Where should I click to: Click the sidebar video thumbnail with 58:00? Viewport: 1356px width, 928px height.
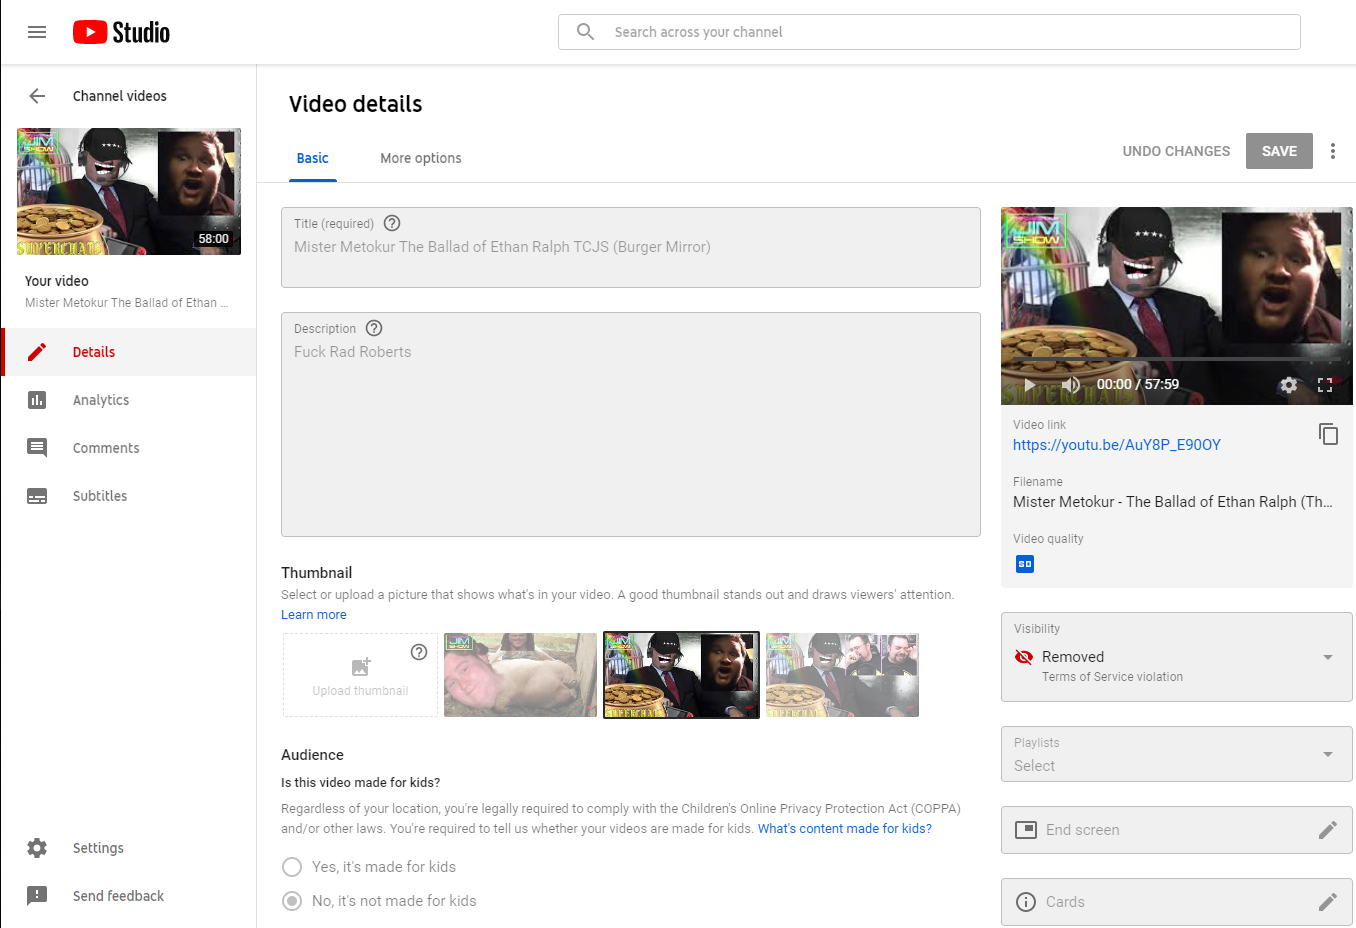point(129,191)
